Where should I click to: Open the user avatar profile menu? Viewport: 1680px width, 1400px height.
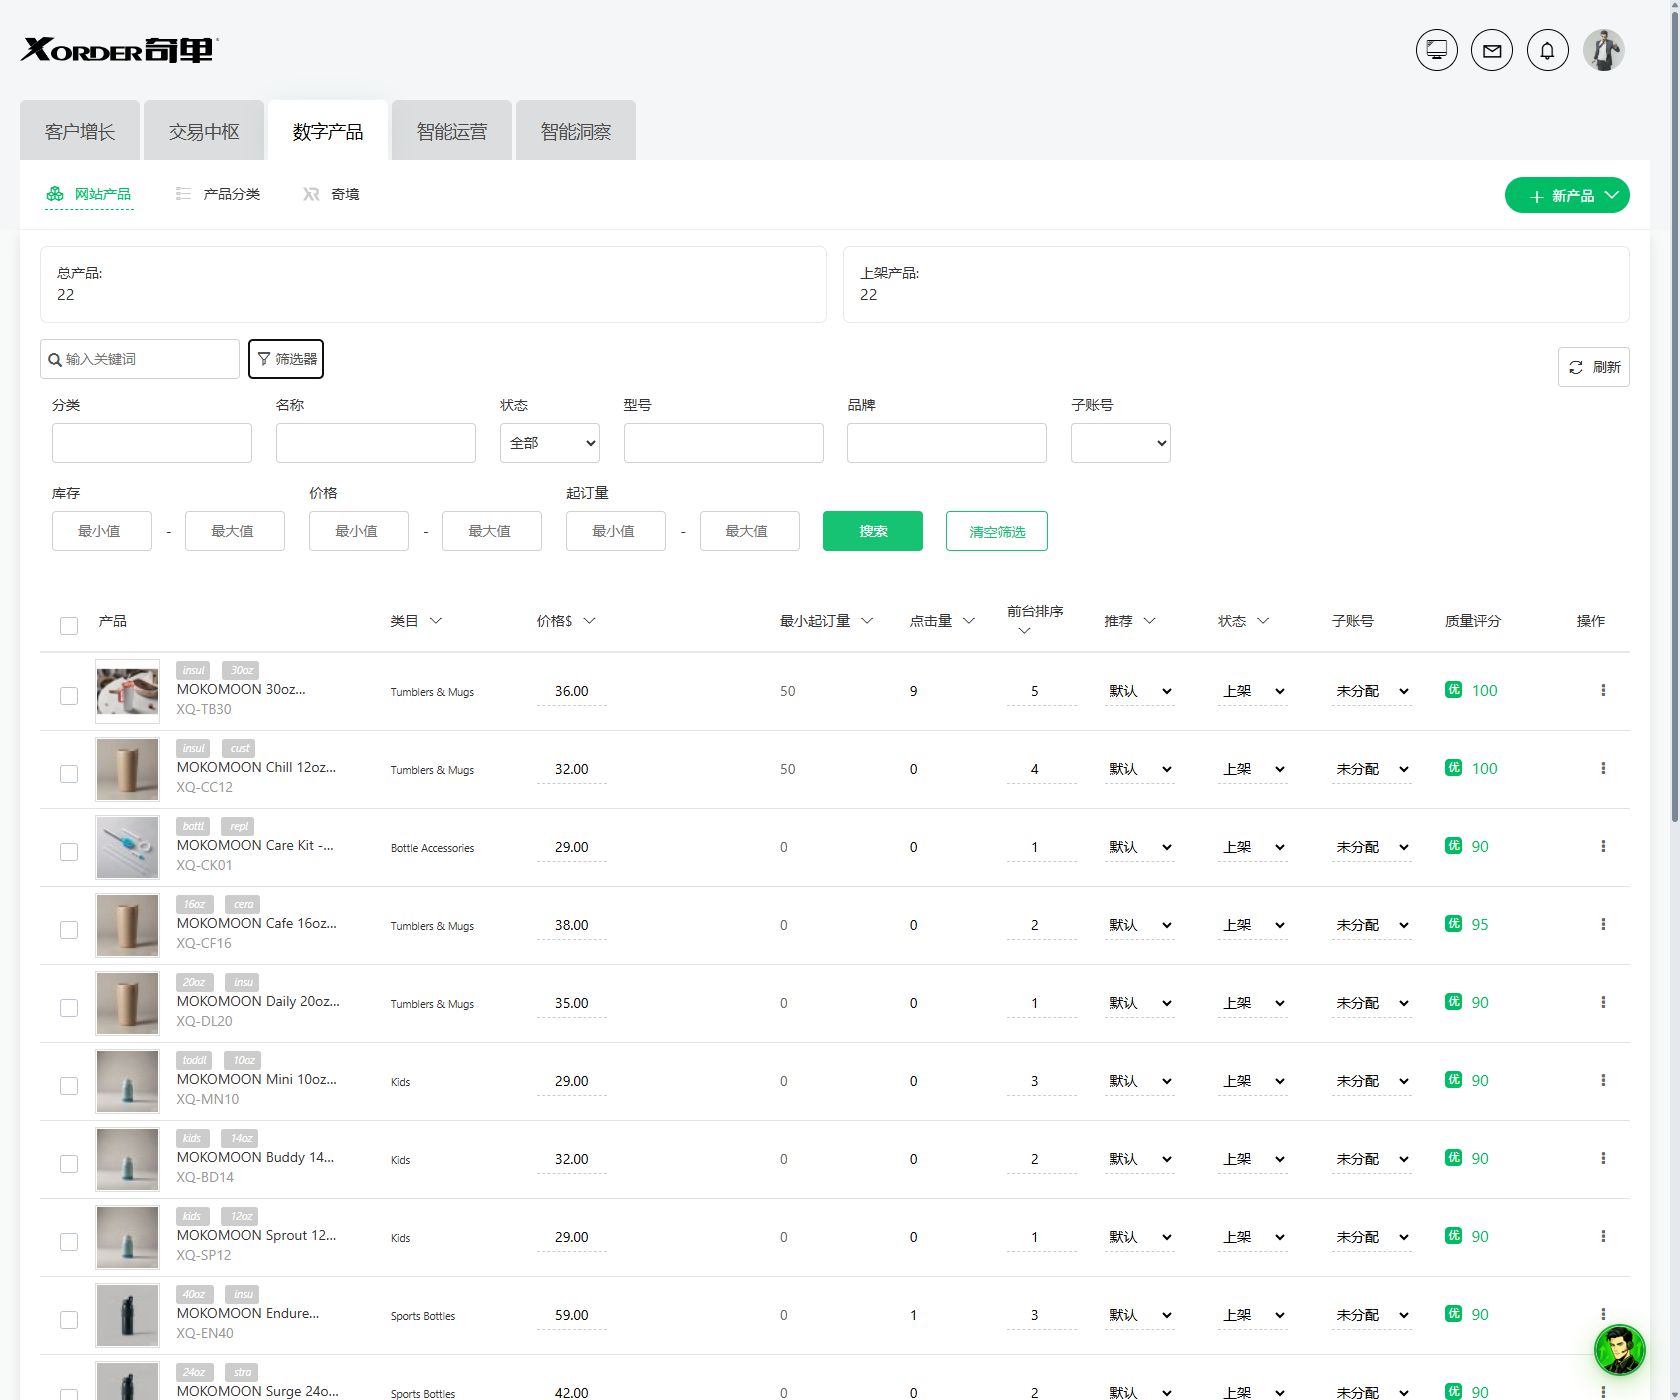pos(1603,50)
